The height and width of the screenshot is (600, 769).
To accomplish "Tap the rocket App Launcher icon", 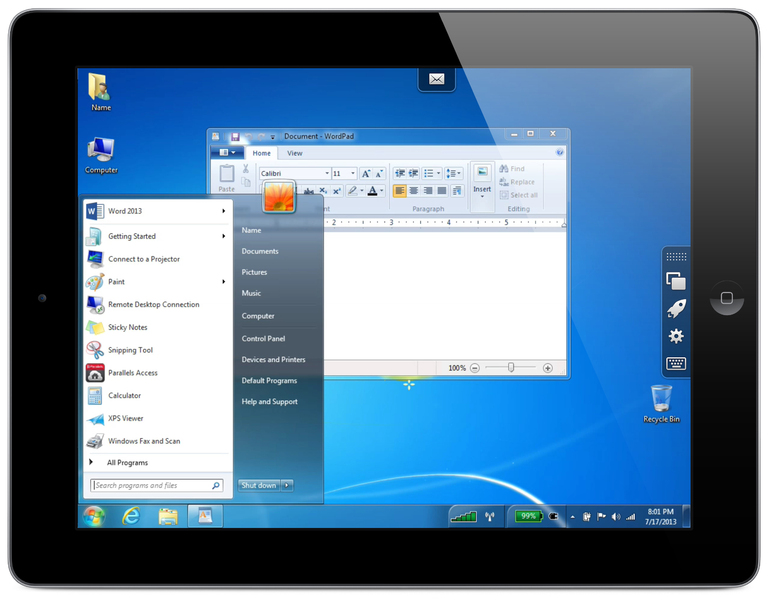I will tap(676, 309).
